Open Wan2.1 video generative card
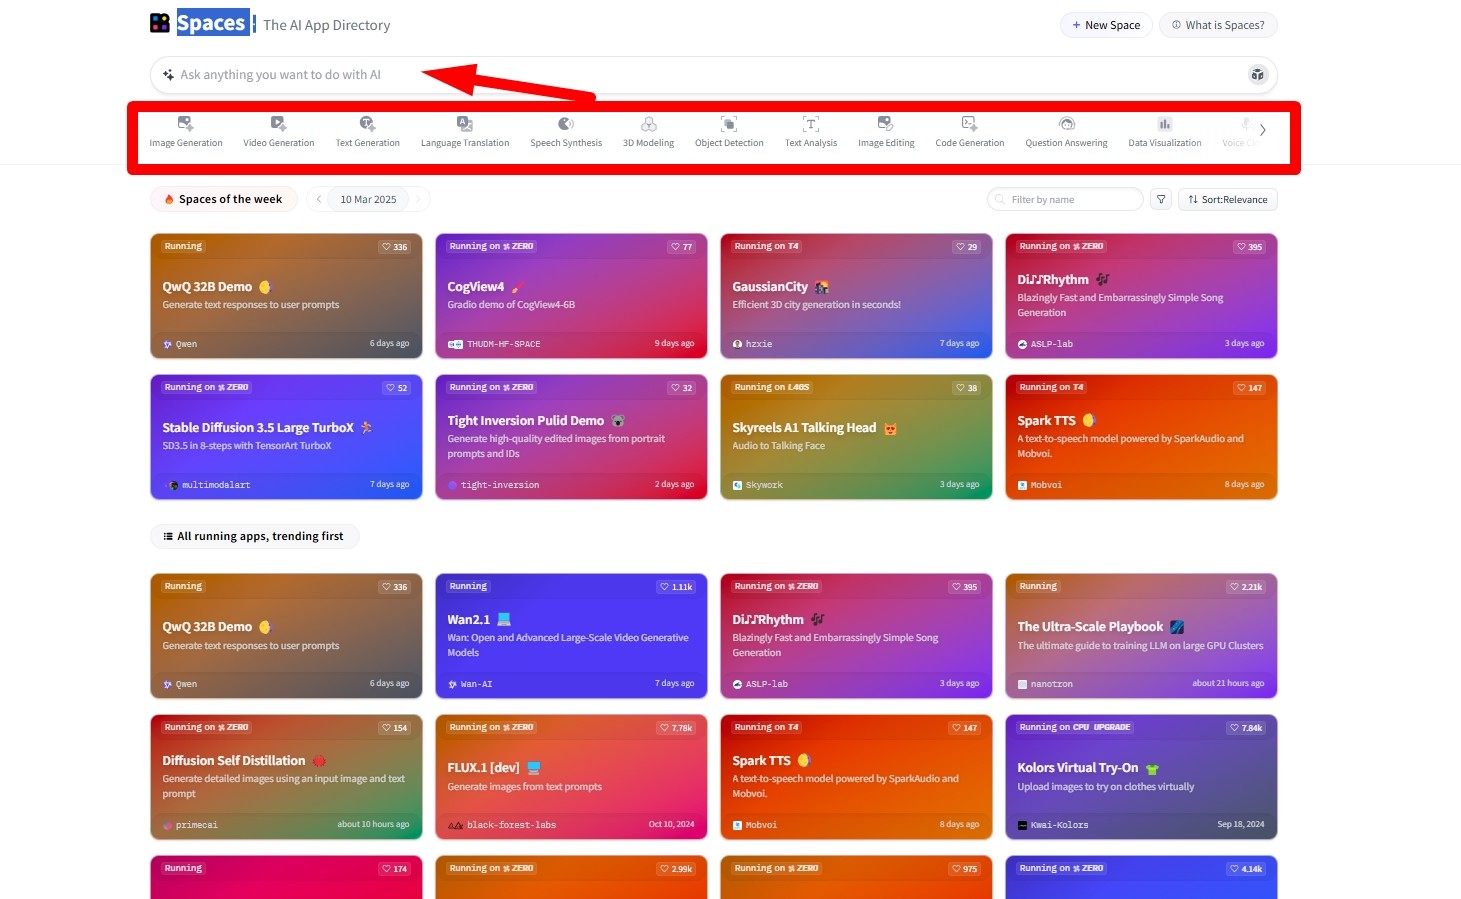The image size is (1461, 899). pos(571,636)
